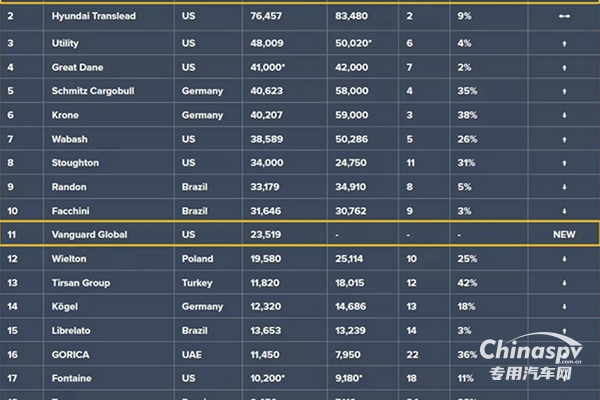
Task: Click the Facchini row trend arrow
Action: [x=565, y=211]
